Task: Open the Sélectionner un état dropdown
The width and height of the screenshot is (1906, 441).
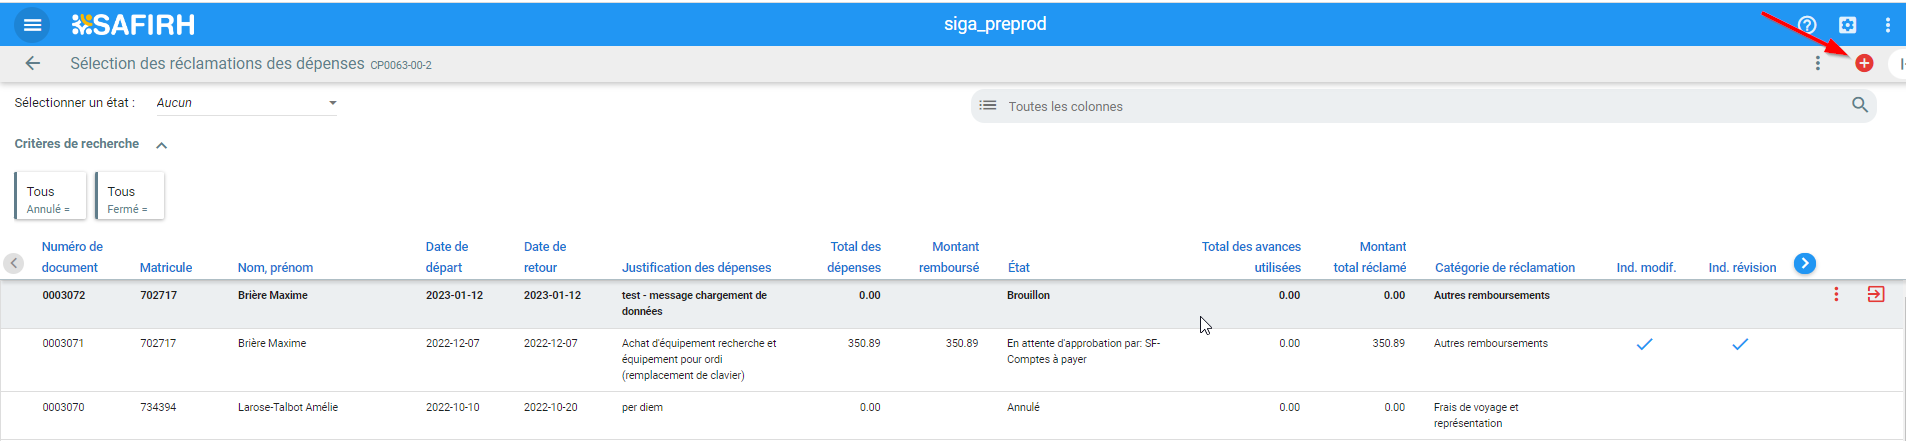Action: pyautogui.click(x=246, y=103)
